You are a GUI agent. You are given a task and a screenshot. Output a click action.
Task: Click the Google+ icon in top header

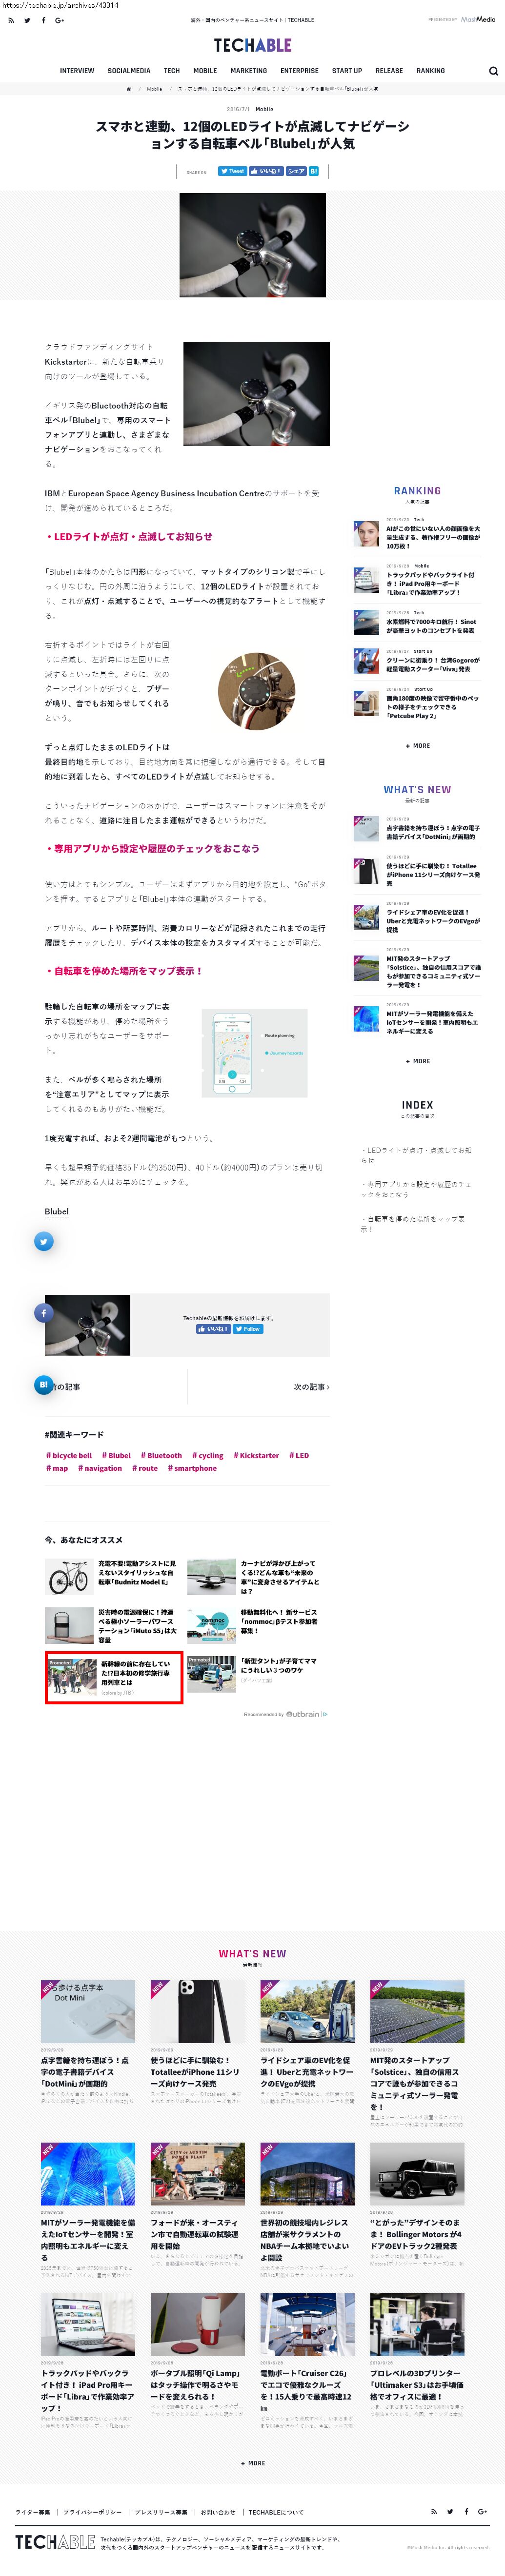[x=60, y=20]
